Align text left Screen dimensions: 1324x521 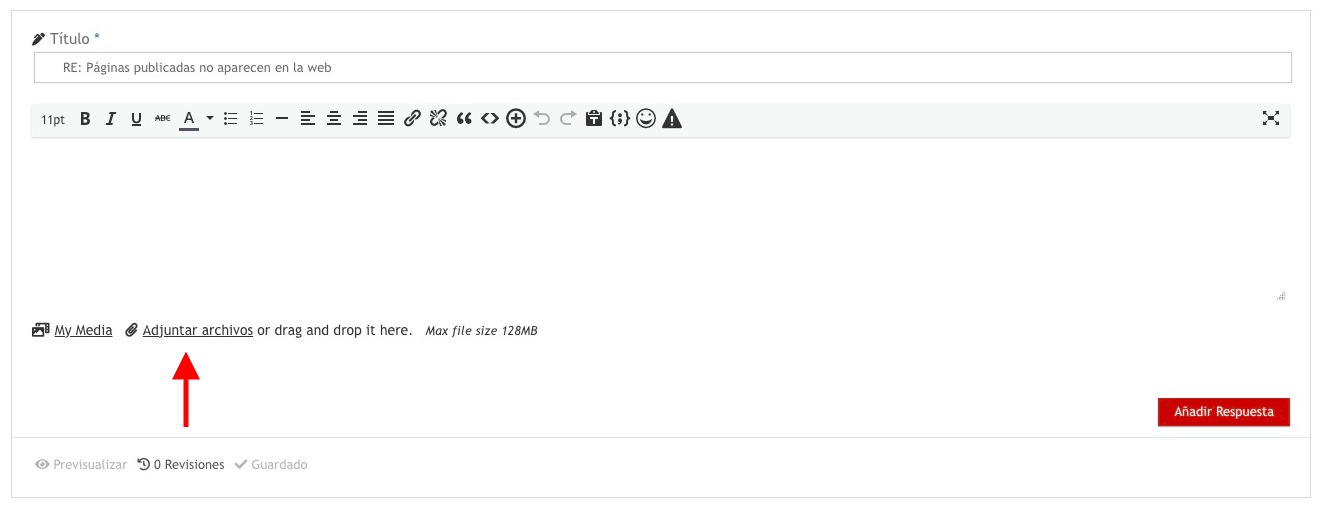click(308, 119)
